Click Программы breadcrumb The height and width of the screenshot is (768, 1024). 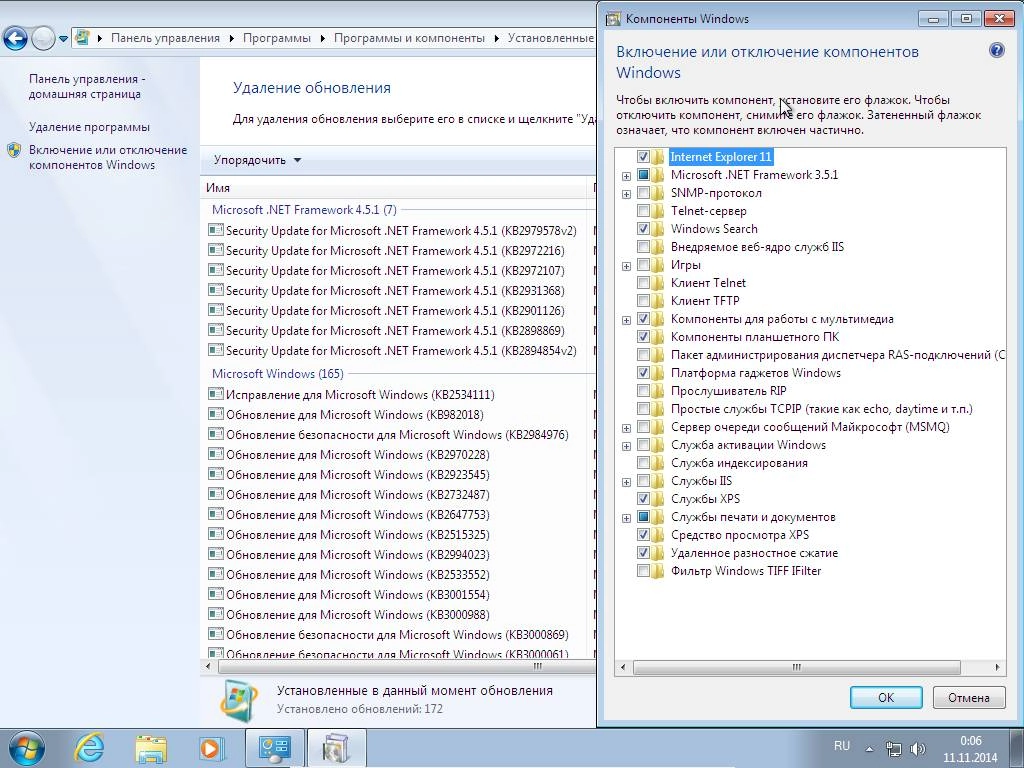(276, 38)
